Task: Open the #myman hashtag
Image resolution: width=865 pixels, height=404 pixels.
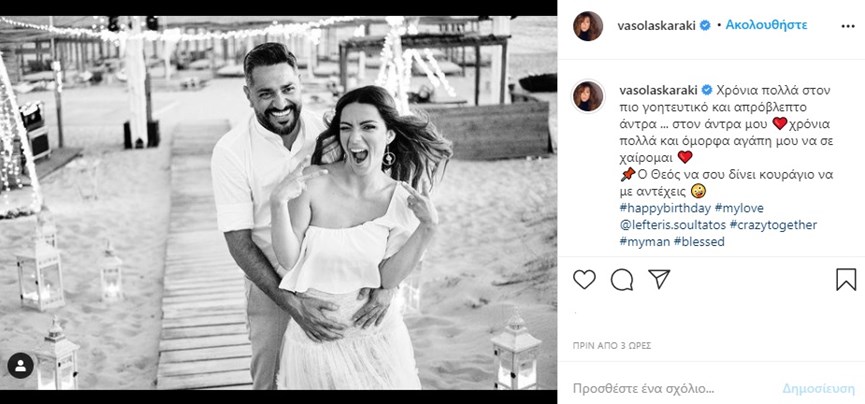Action: (x=644, y=241)
